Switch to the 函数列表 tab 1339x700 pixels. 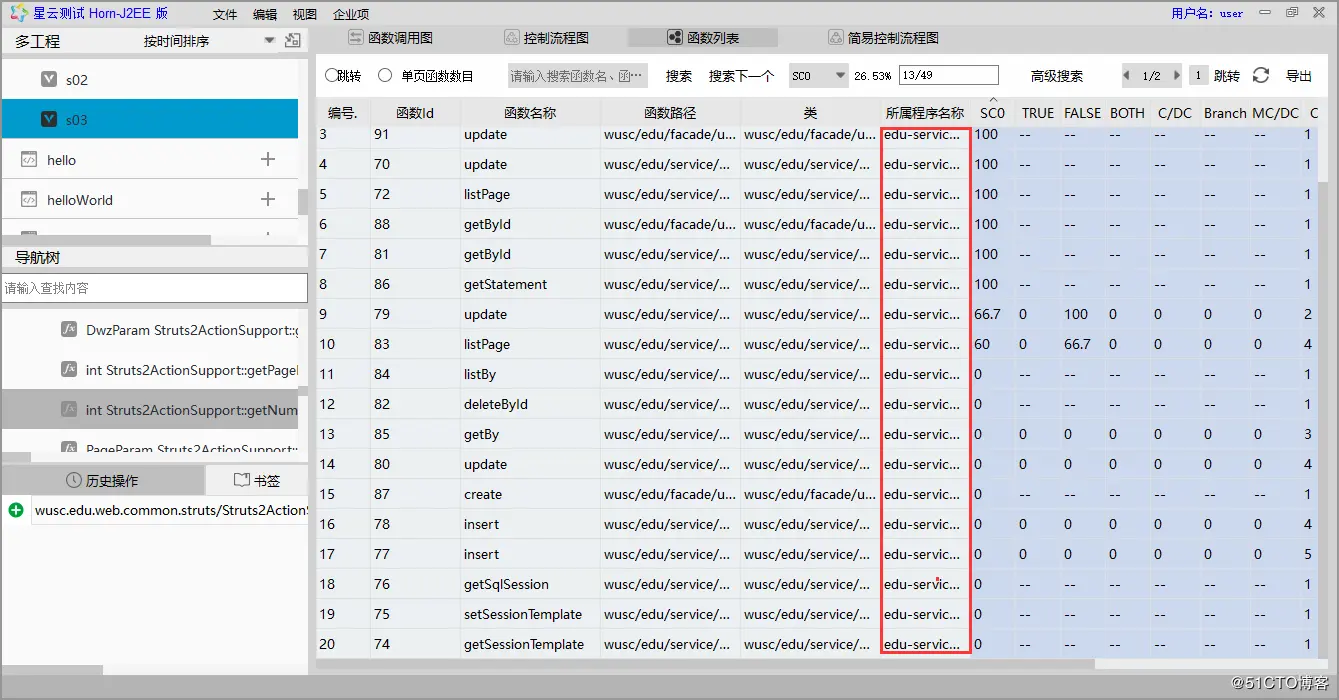(x=703, y=37)
